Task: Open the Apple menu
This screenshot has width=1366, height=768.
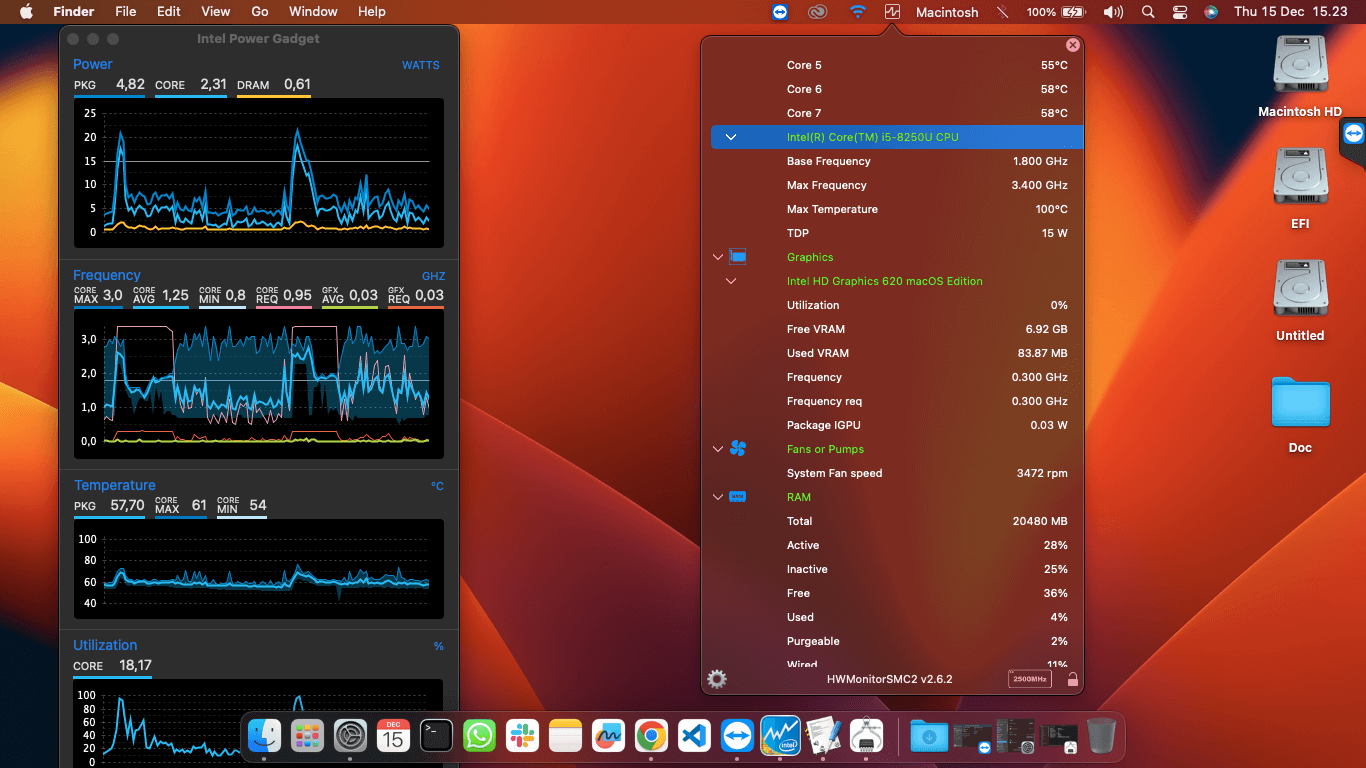Action: tap(26, 12)
